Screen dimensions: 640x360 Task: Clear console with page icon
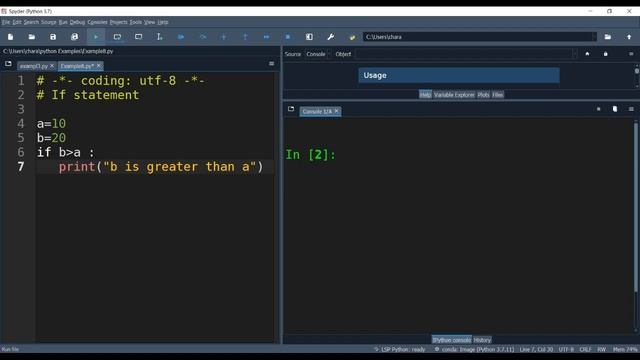(615, 109)
